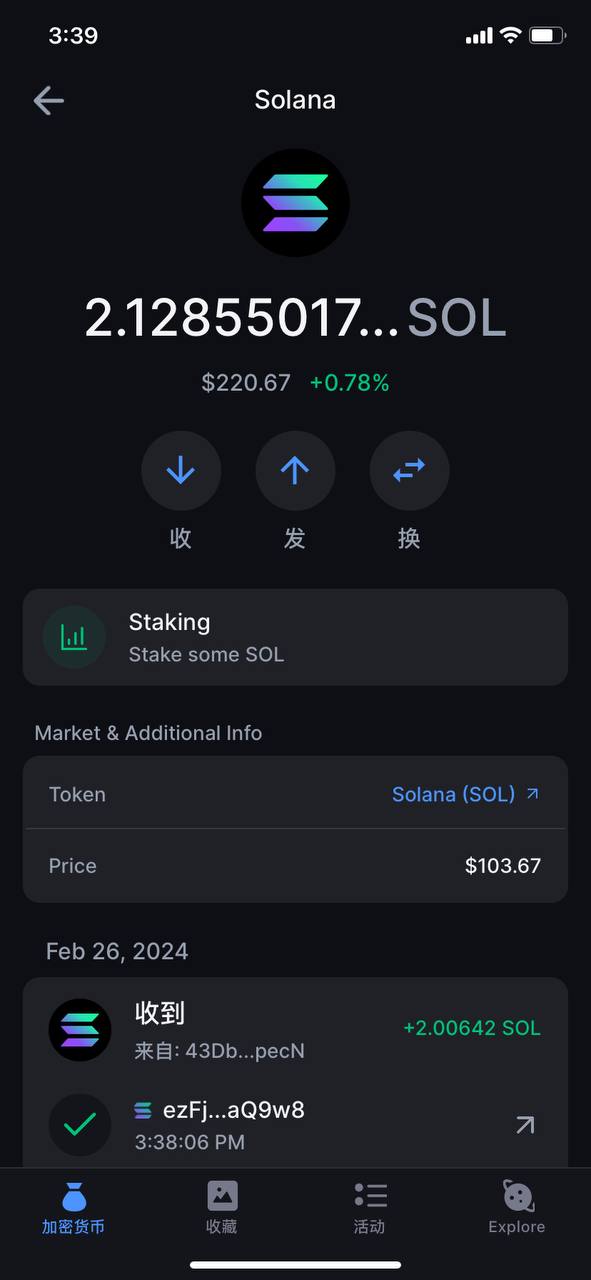Open the 活动 activity tab
The image size is (591, 1280).
click(369, 1208)
